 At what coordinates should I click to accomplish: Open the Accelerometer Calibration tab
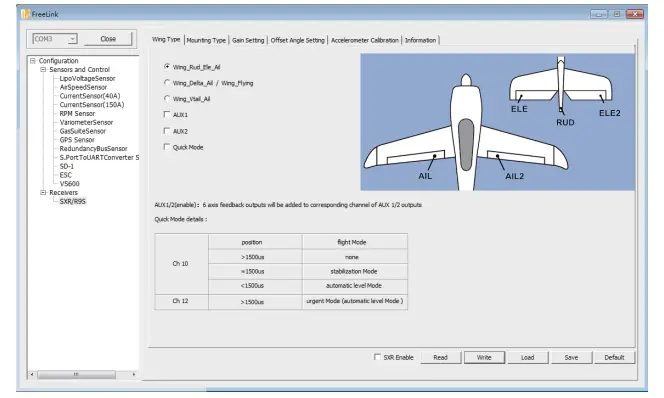(365, 40)
